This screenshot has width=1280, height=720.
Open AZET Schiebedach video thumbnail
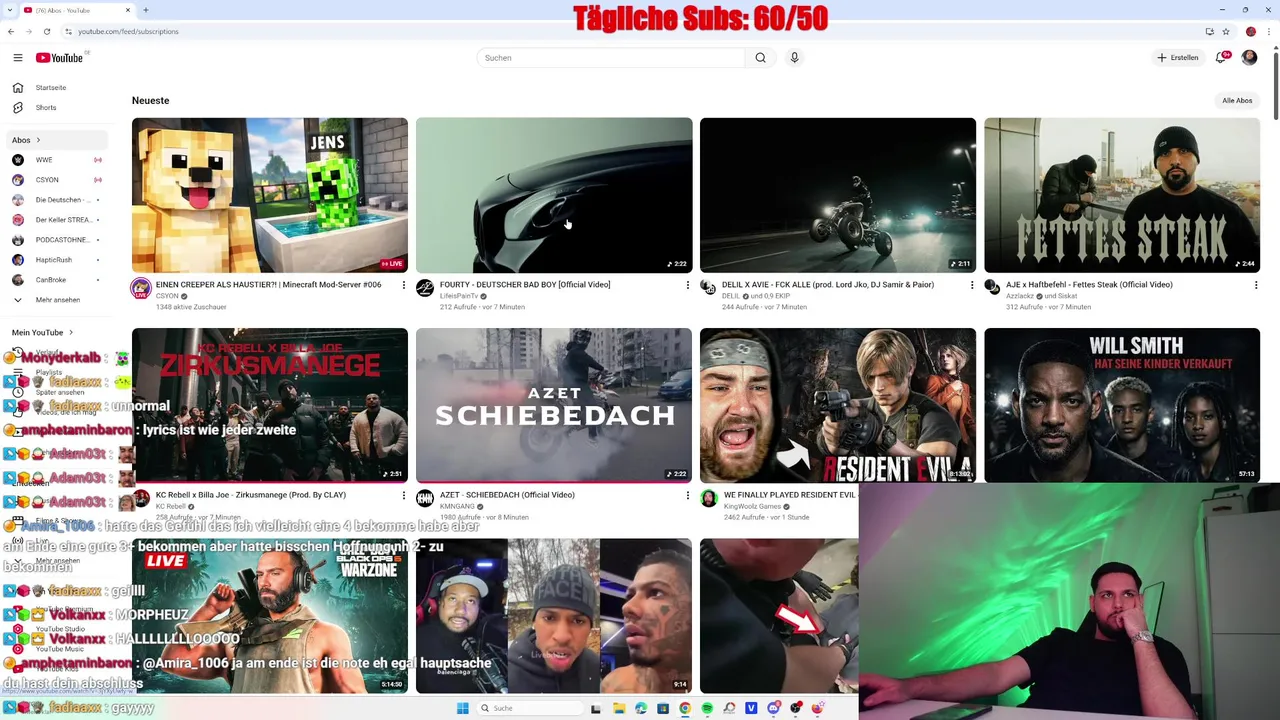pyautogui.click(x=554, y=405)
